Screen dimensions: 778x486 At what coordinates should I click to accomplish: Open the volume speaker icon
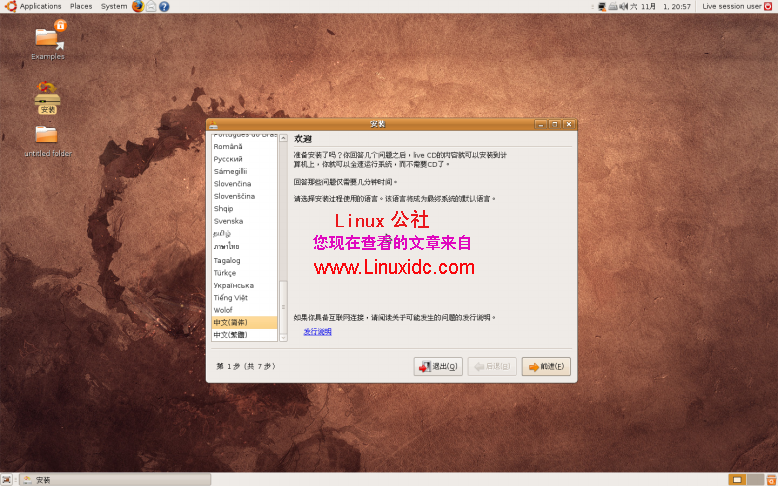[x=623, y=6]
